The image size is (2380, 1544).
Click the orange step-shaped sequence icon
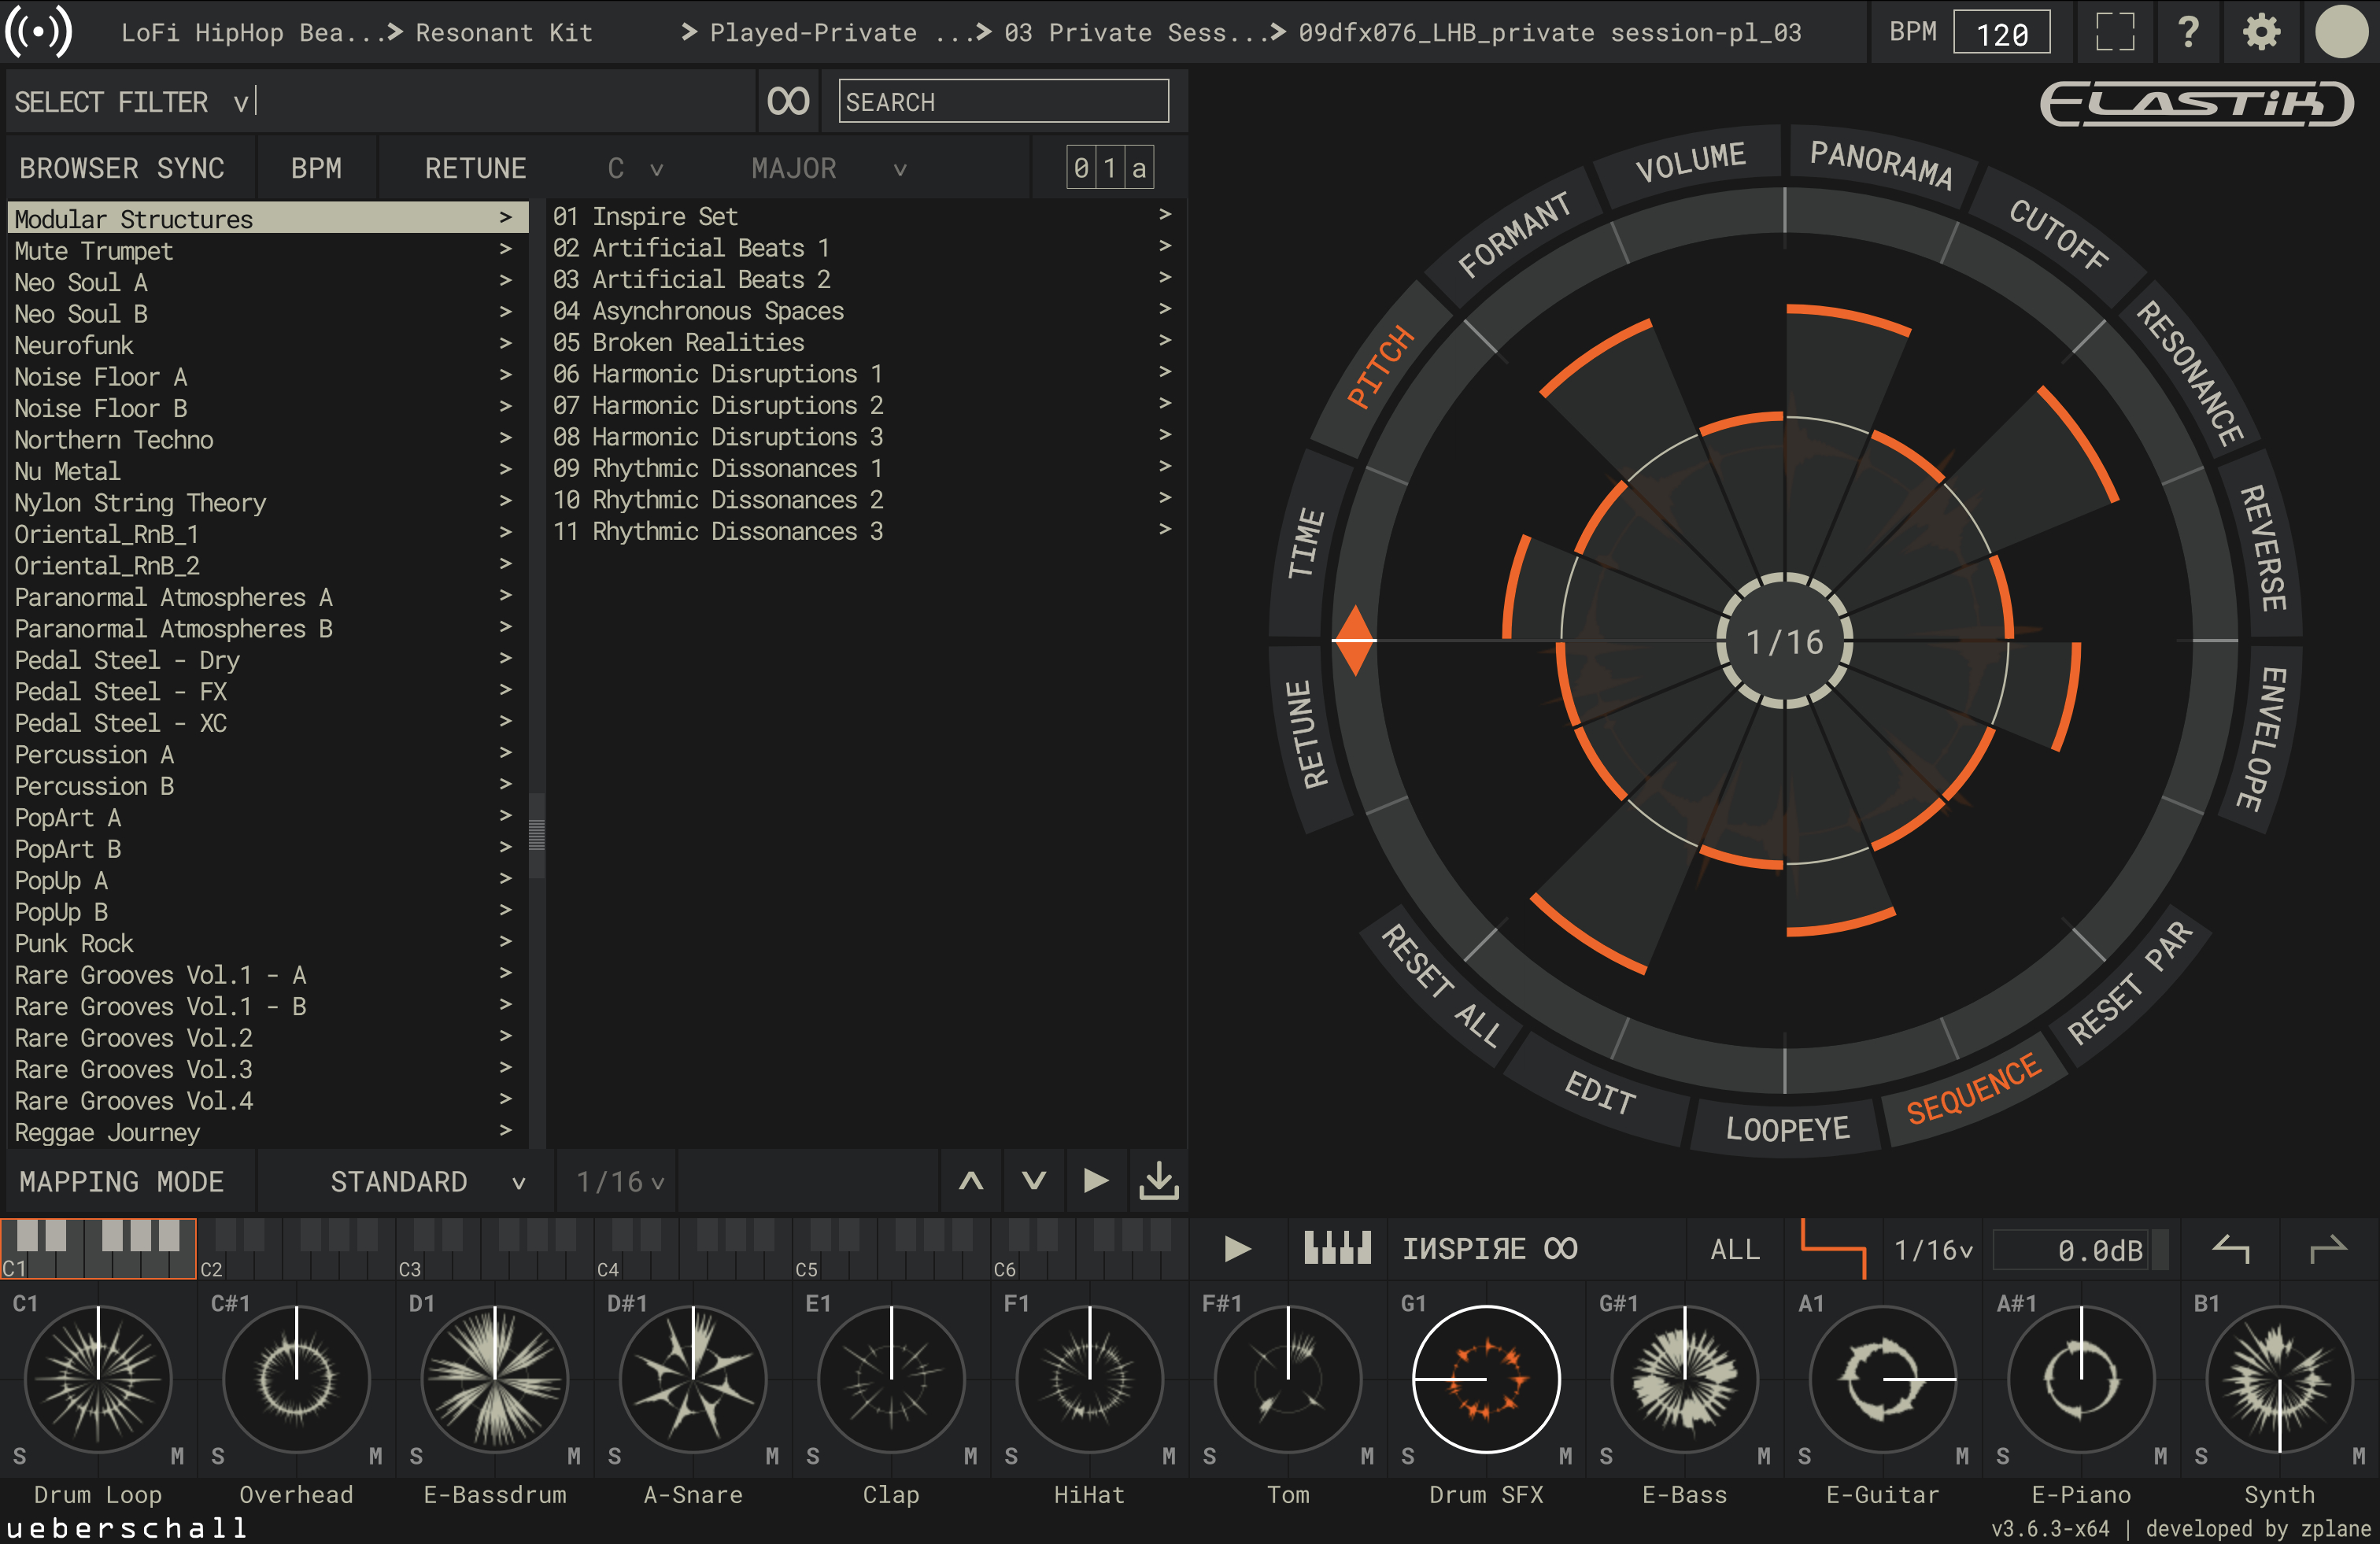point(1833,1248)
